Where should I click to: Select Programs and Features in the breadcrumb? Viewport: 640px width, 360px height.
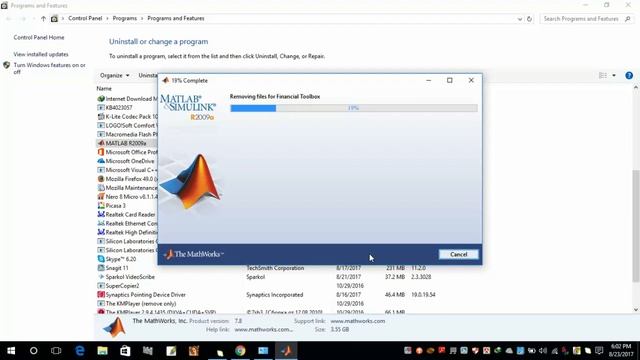[x=176, y=18]
